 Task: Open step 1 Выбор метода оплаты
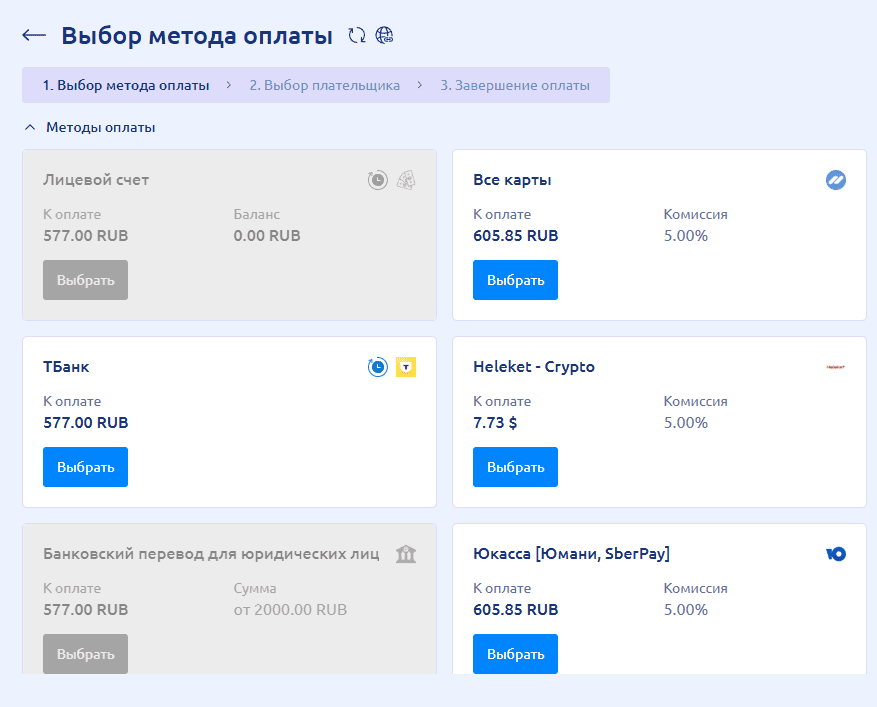coord(126,85)
